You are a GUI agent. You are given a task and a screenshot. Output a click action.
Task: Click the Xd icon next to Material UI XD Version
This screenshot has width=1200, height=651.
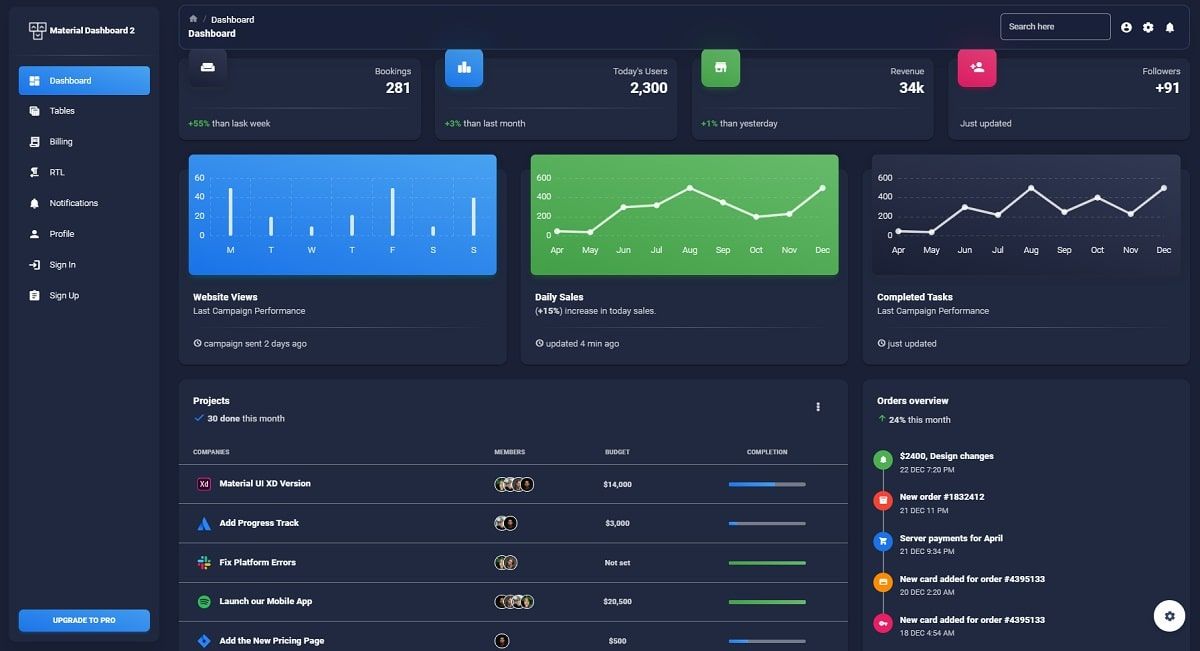[x=203, y=483]
